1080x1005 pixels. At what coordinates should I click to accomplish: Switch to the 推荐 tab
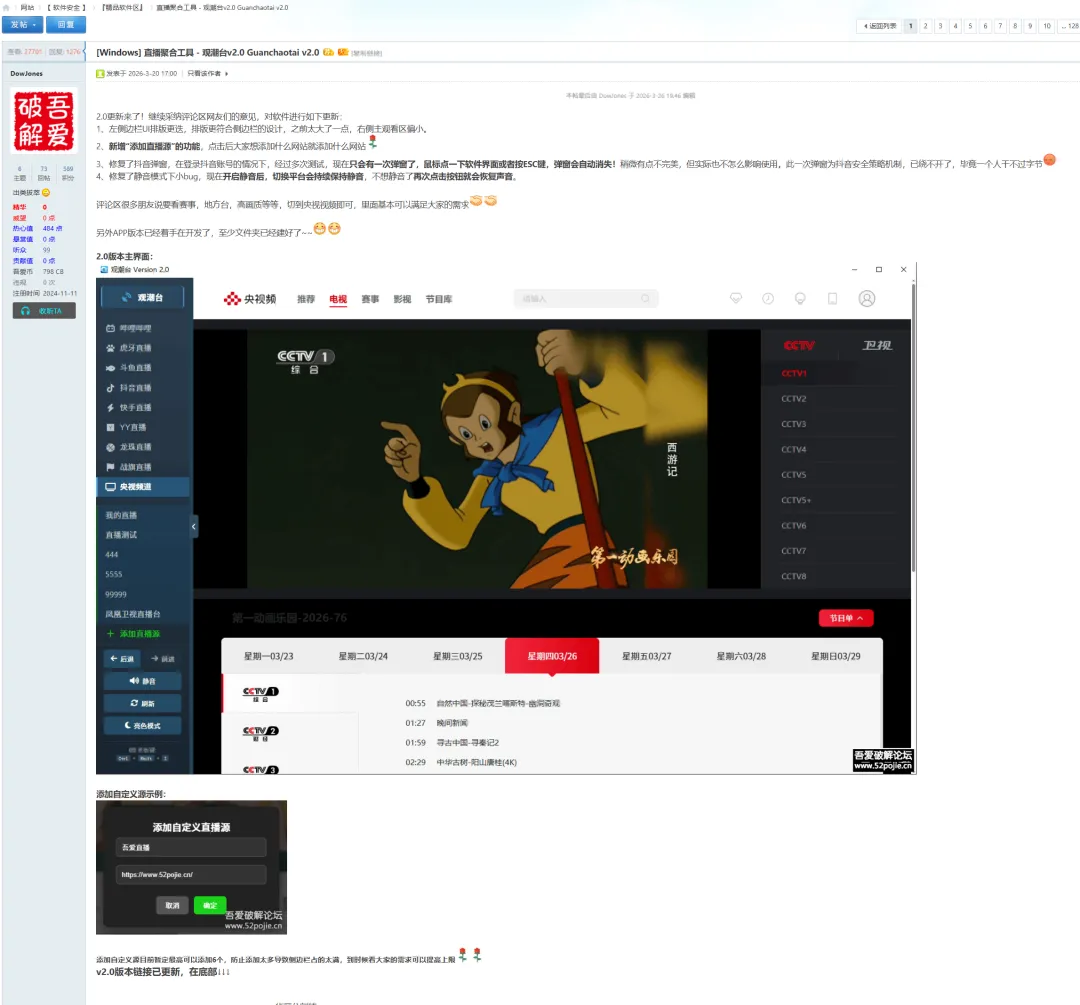point(306,299)
